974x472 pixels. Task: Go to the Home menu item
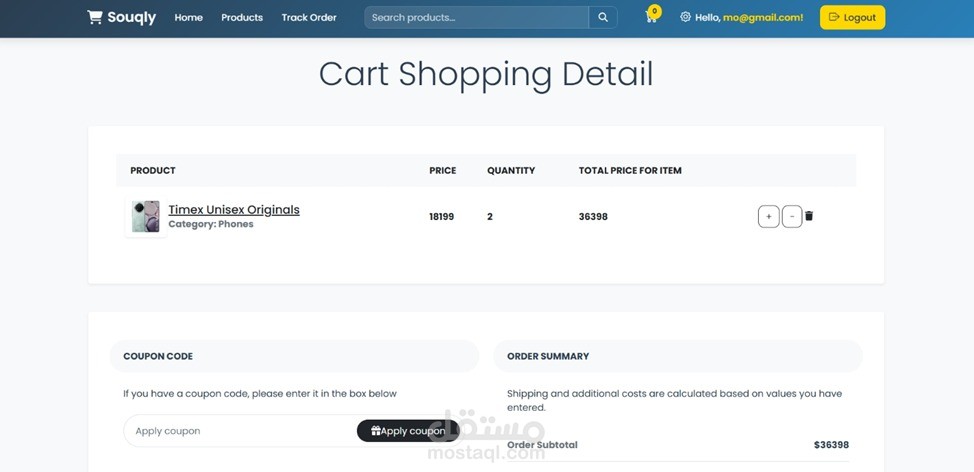pos(188,17)
